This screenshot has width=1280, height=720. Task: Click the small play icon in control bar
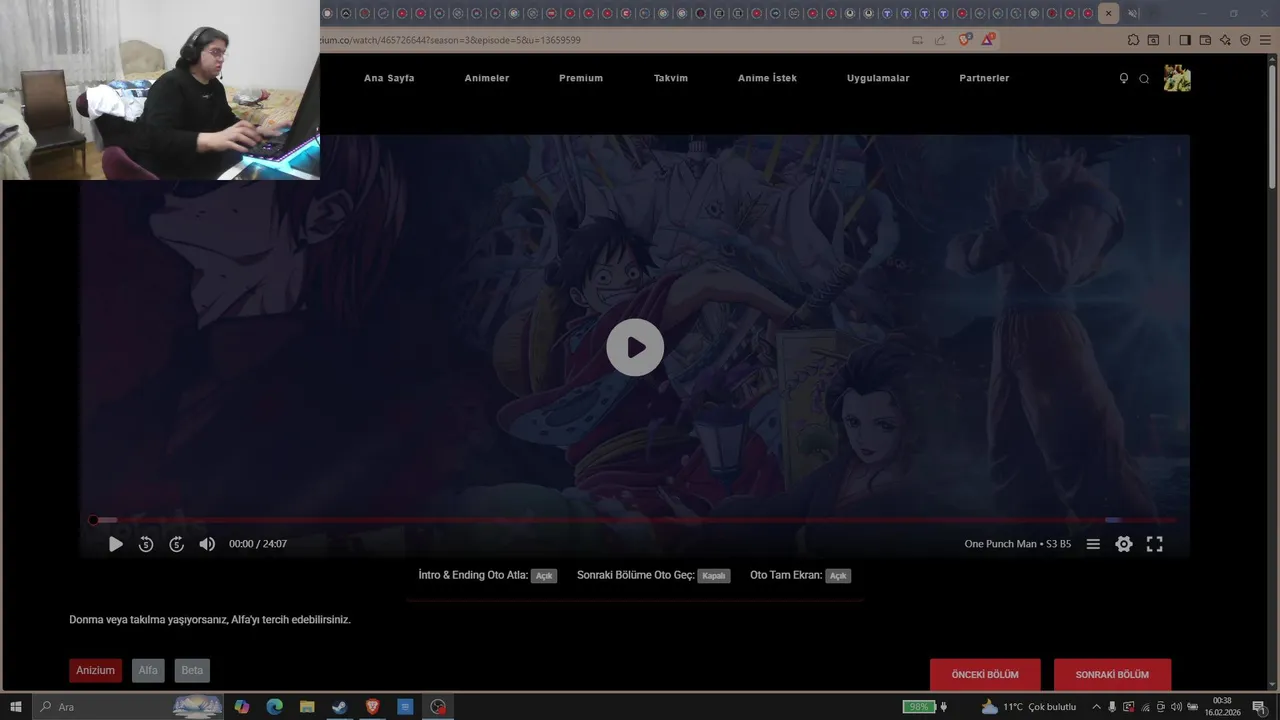tap(115, 544)
